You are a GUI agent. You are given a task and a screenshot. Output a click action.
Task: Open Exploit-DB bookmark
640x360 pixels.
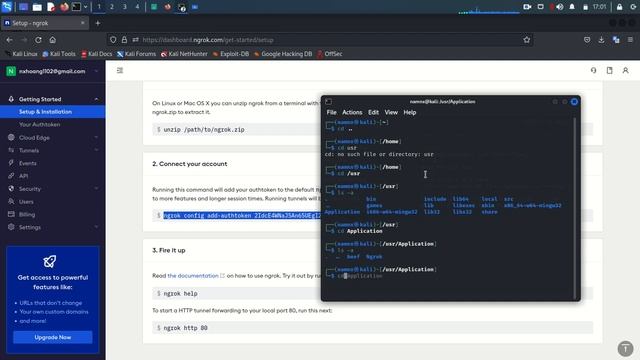point(231,54)
